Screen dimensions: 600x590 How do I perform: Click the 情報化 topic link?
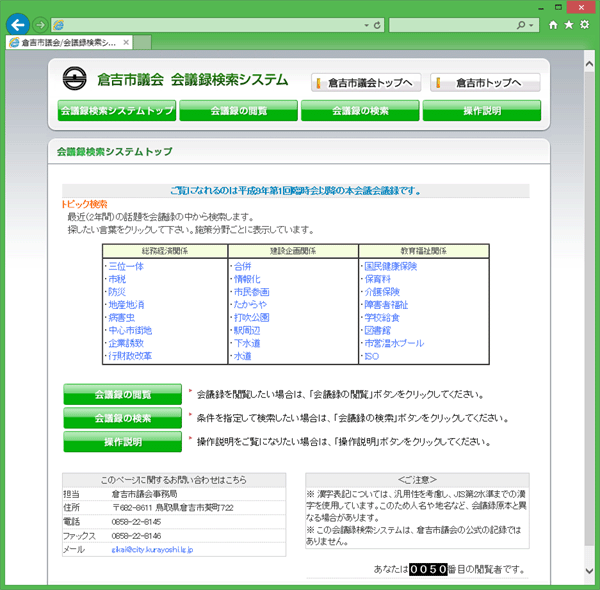247,279
